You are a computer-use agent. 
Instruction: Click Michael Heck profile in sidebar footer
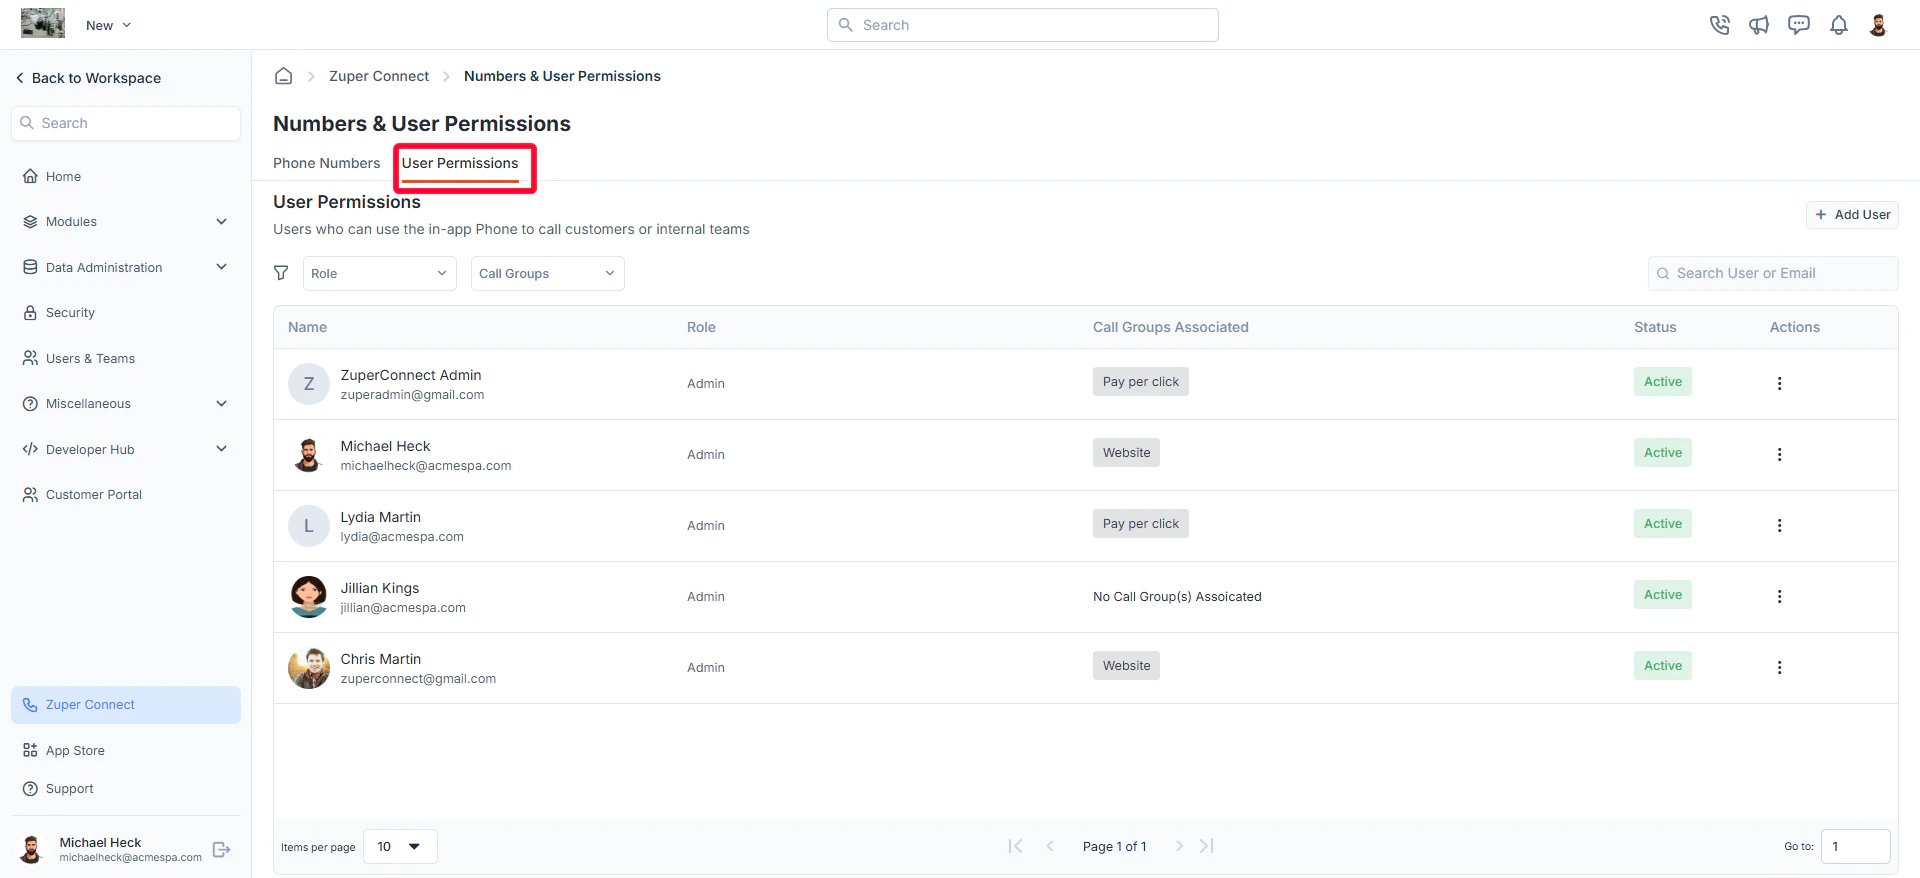tap(110, 850)
